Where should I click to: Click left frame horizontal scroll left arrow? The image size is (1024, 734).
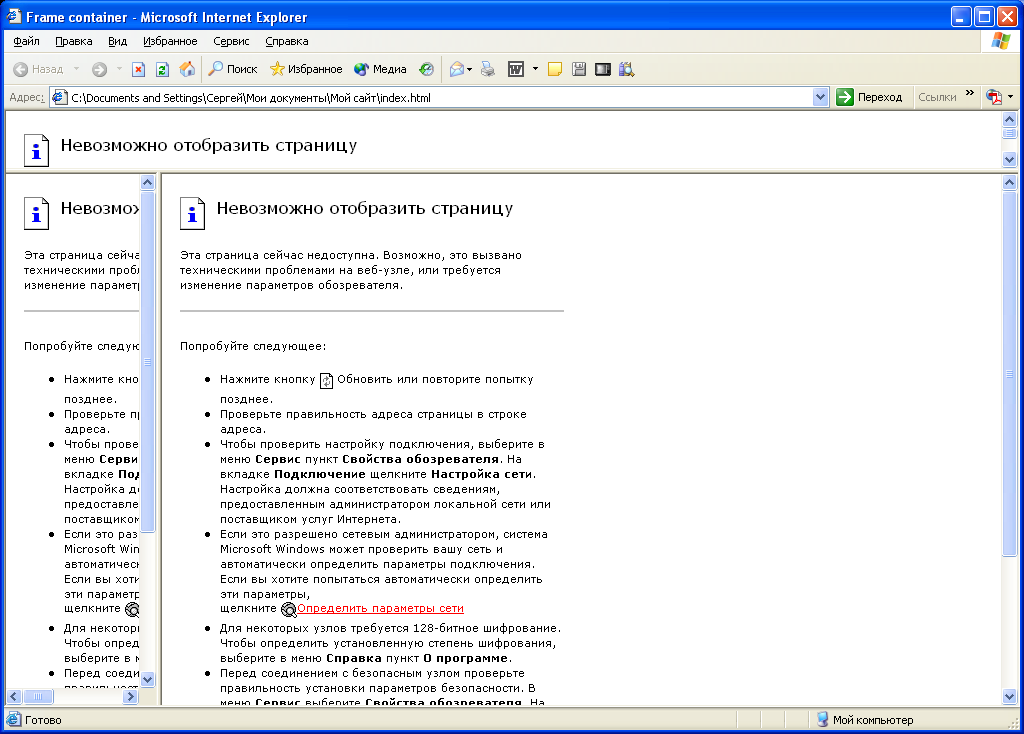pos(14,697)
